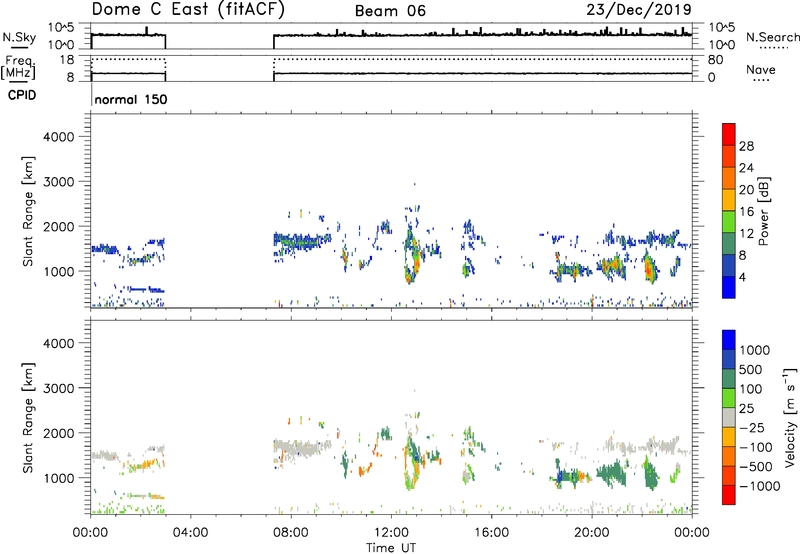800x554 pixels.
Task: Select the '28' label on Power colorbar
Action: coord(746,146)
